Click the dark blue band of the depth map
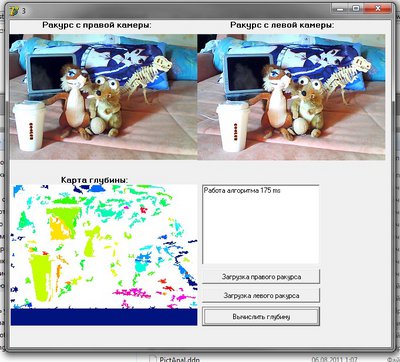Viewport: 400px width, 362px height. click(x=104, y=317)
